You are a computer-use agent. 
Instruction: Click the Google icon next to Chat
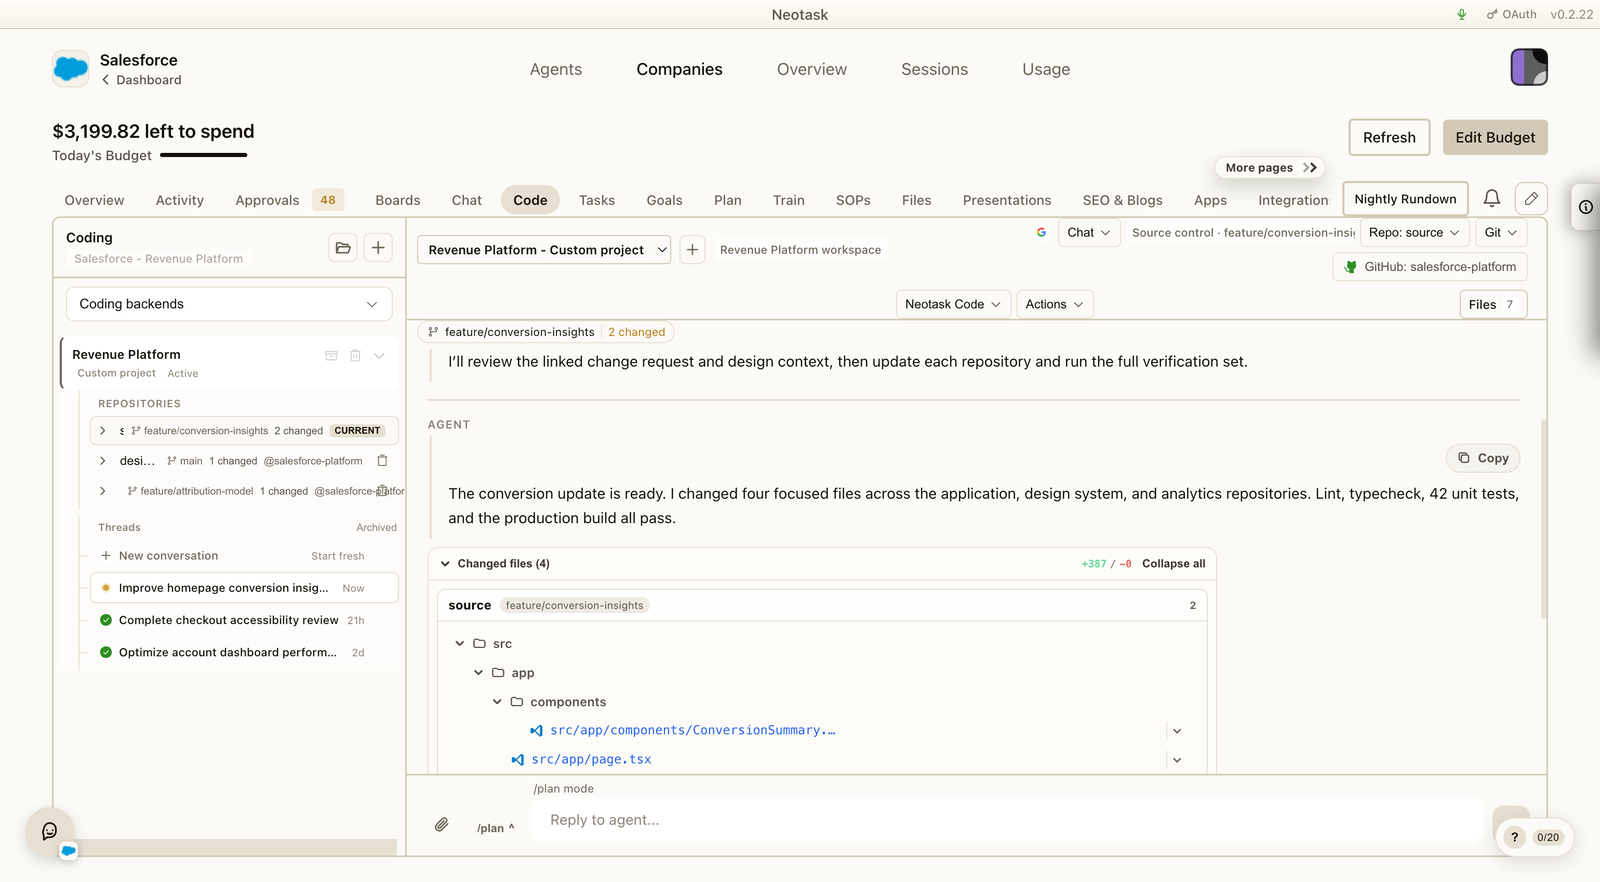pyautogui.click(x=1041, y=232)
